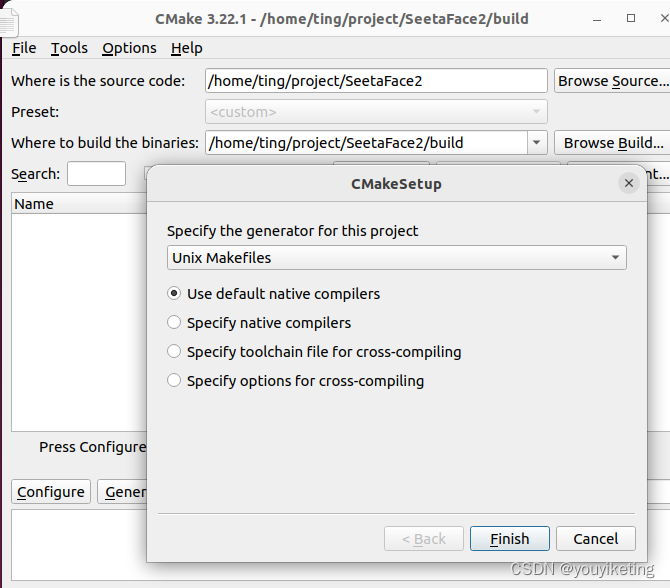Viewport: 670px width, 588px height.
Task: Click the 'Press Configure' status text
Action: pyautogui.click(x=93, y=447)
